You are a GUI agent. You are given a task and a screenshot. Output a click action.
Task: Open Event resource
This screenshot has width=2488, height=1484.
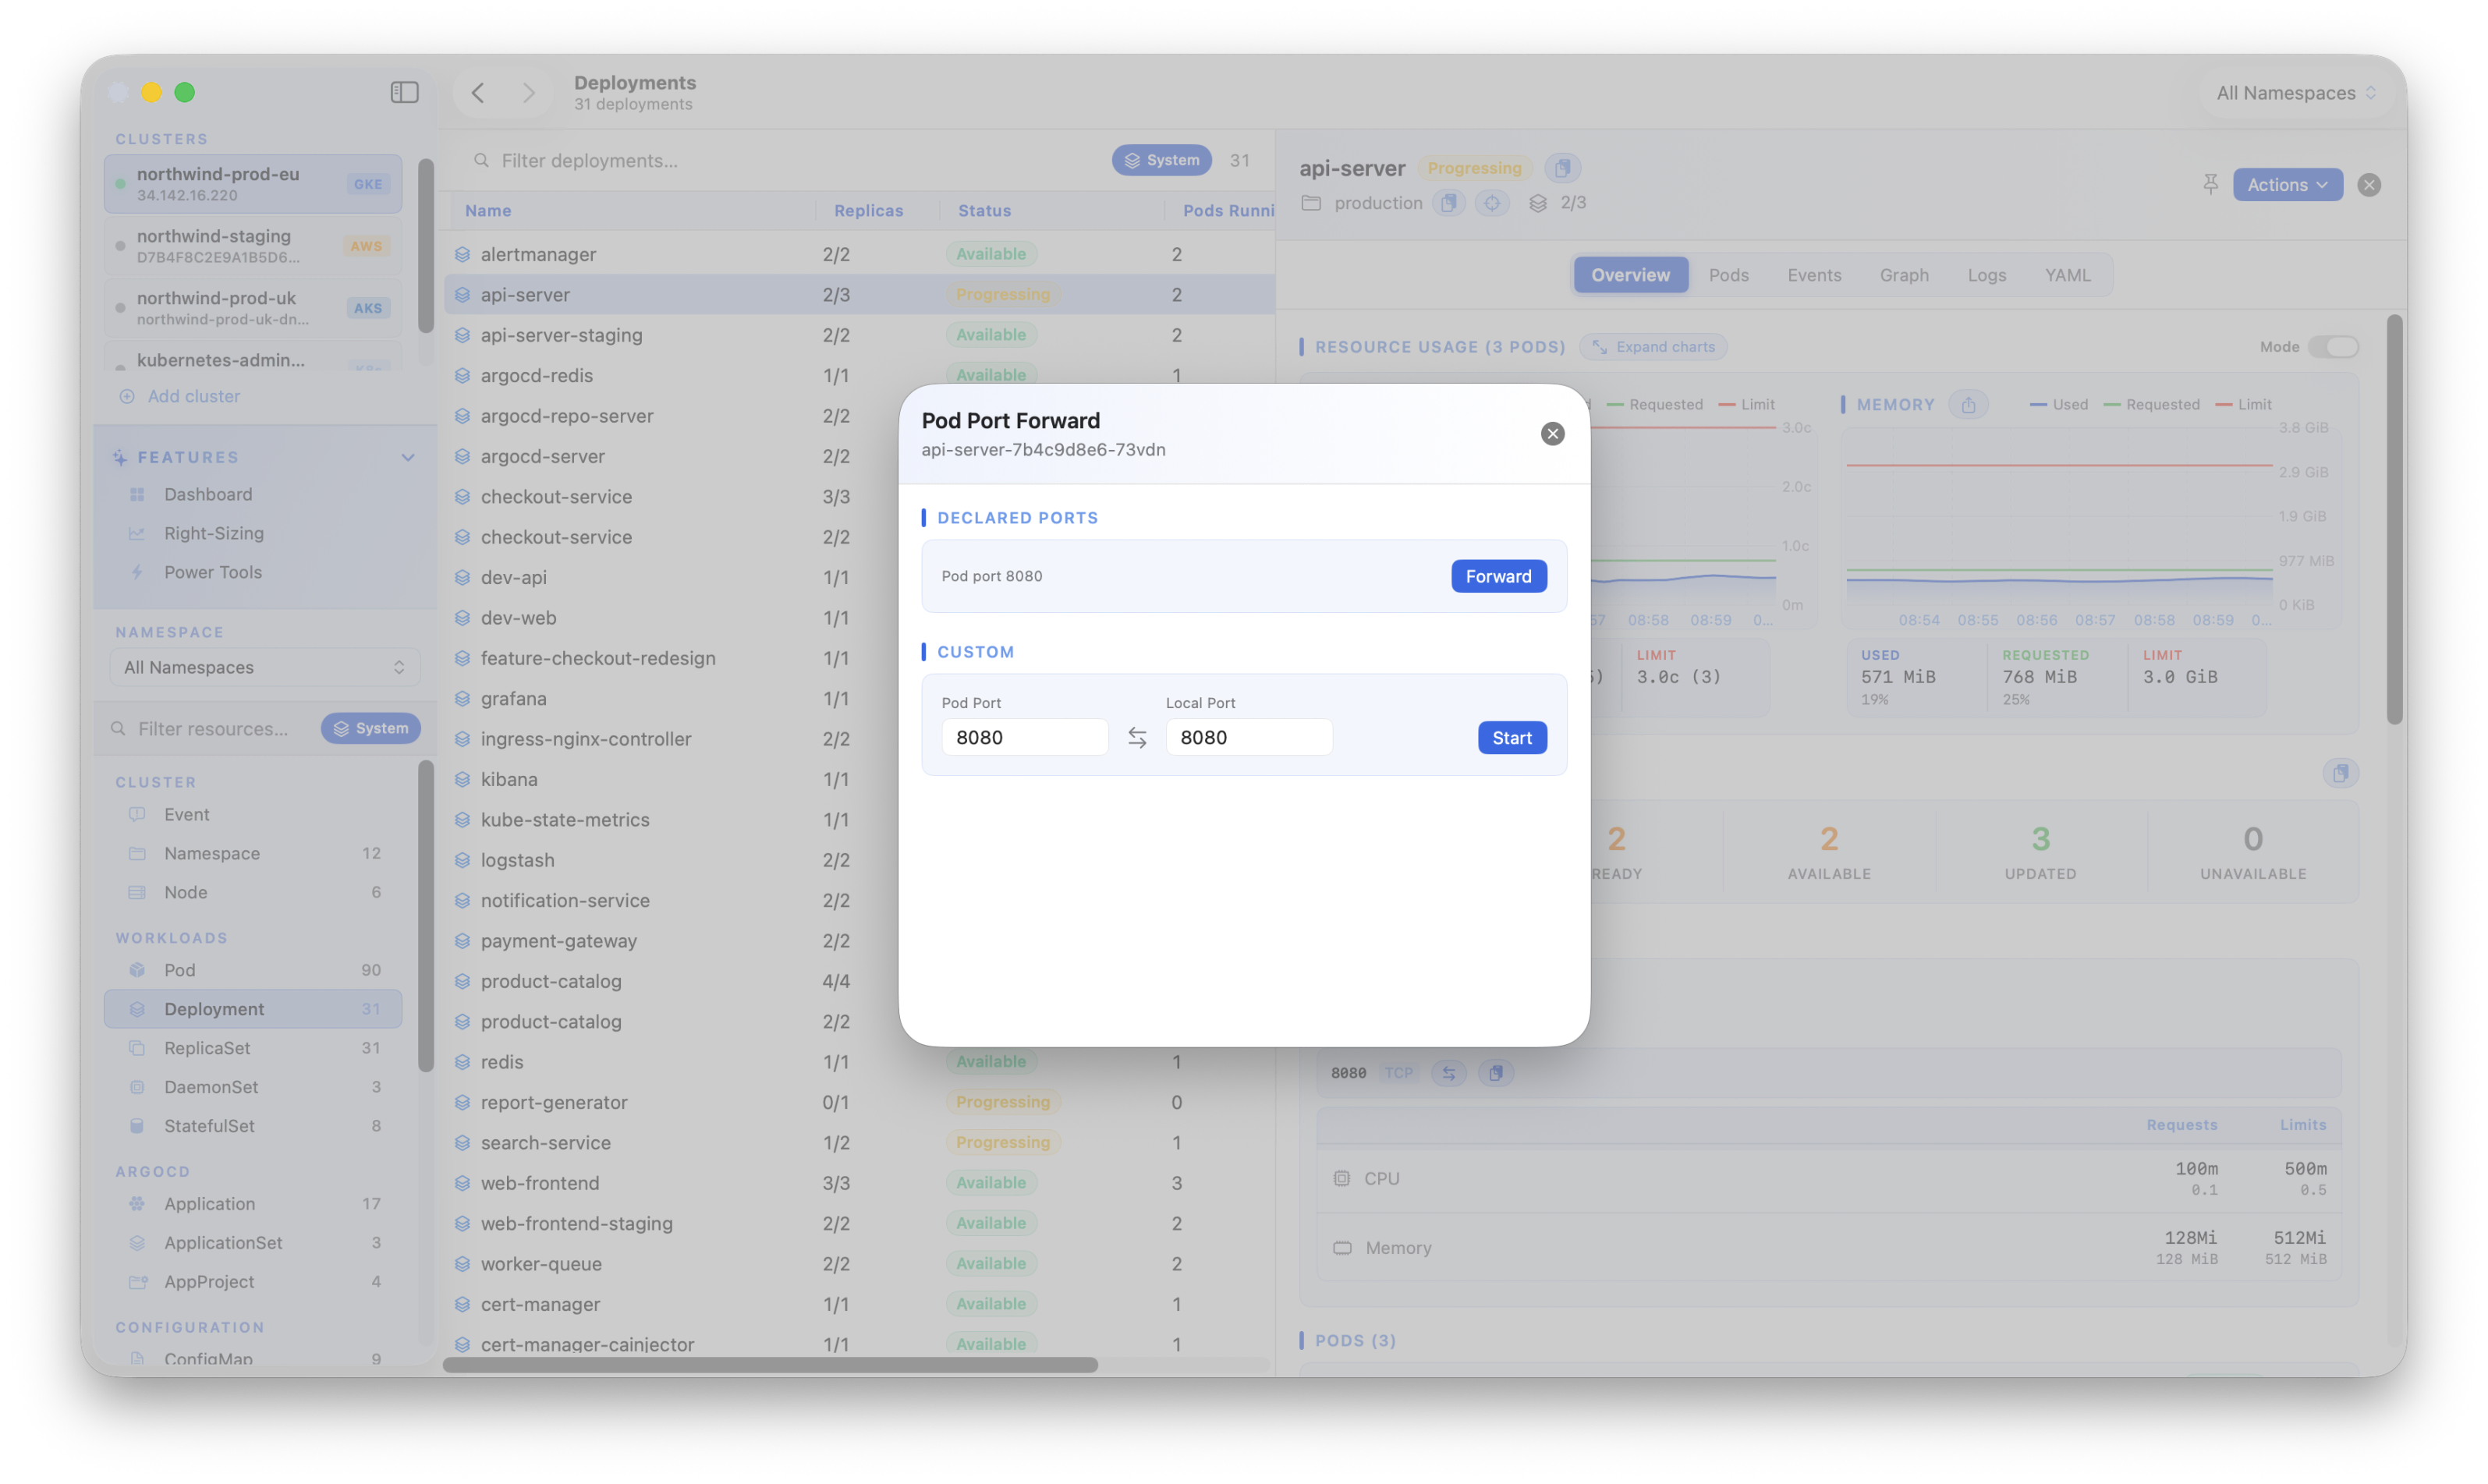[253, 814]
